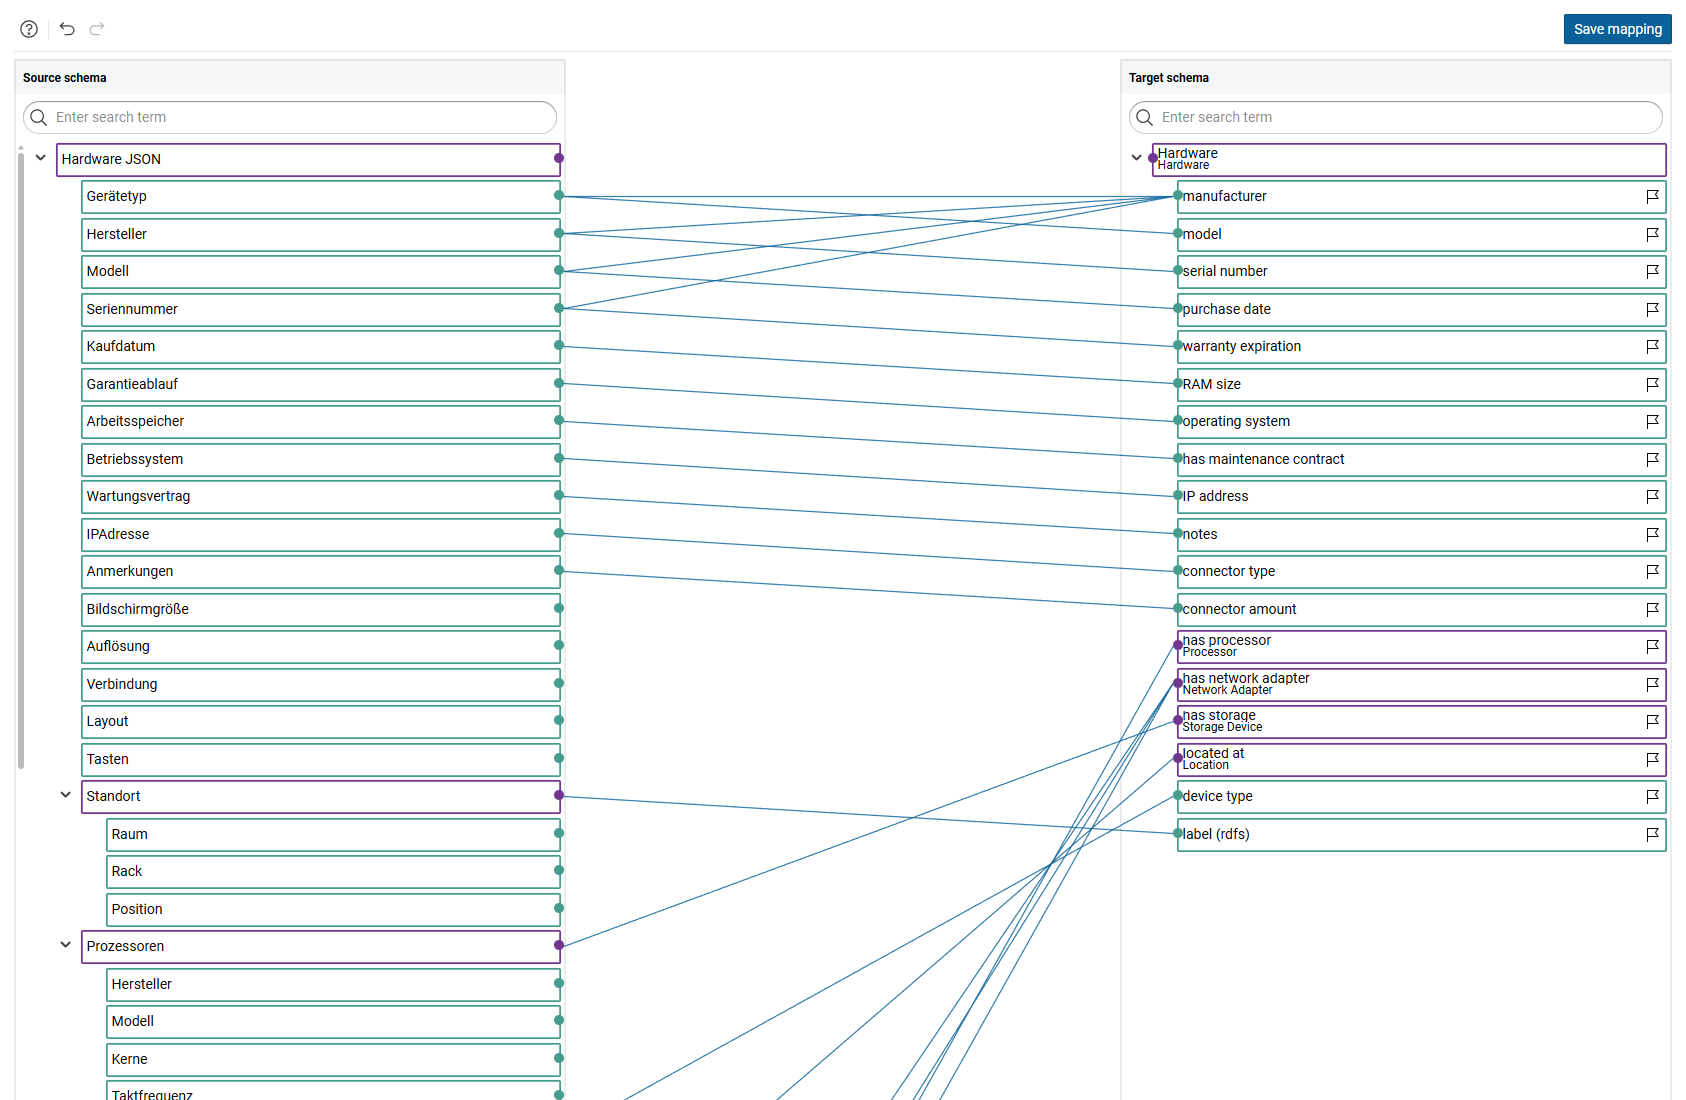Select the has storage target node
The width and height of the screenshot is (1686, 1100).
(x=1350, y=720)
